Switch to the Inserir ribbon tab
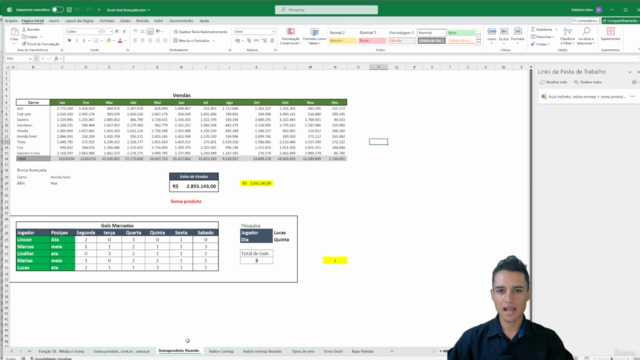640x360 pixels. point(54,20)
